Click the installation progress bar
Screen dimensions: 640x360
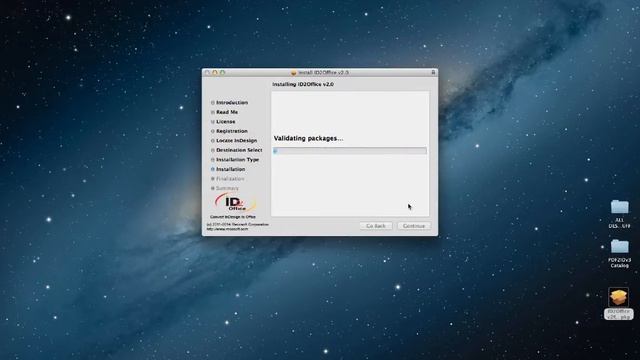pos(350,151)
